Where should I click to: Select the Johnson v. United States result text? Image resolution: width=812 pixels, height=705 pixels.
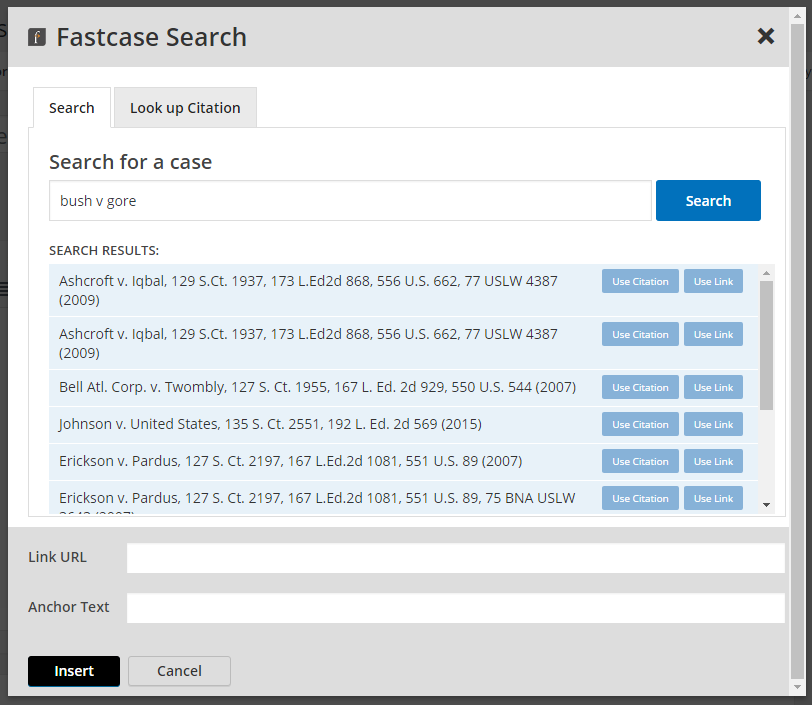tap(270, 424)
